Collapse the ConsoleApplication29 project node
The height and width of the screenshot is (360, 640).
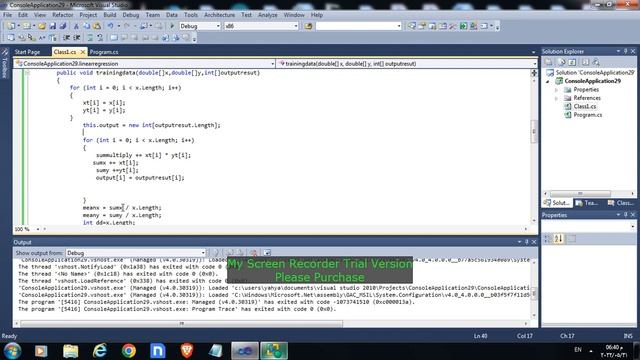point(548,81)
